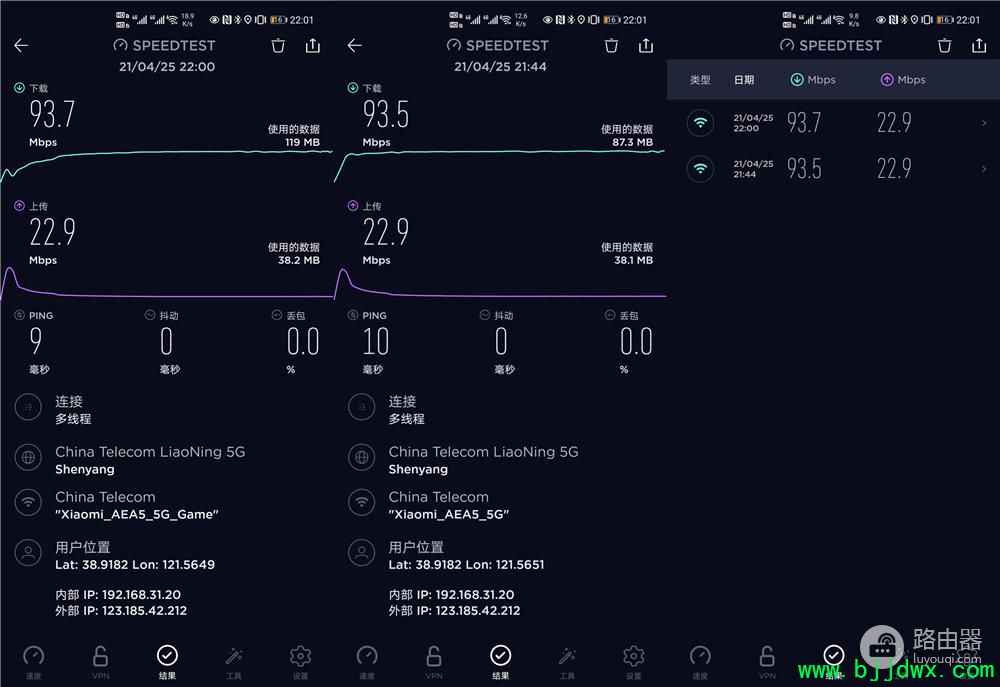1000x687 pixels.
Task: Sort results list by 日期 column
Action: 744,80
